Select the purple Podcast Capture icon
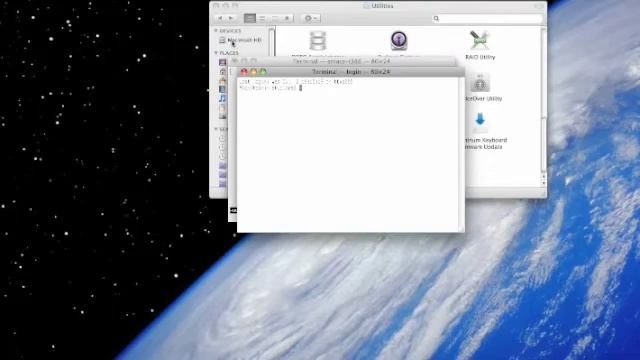 399,40
